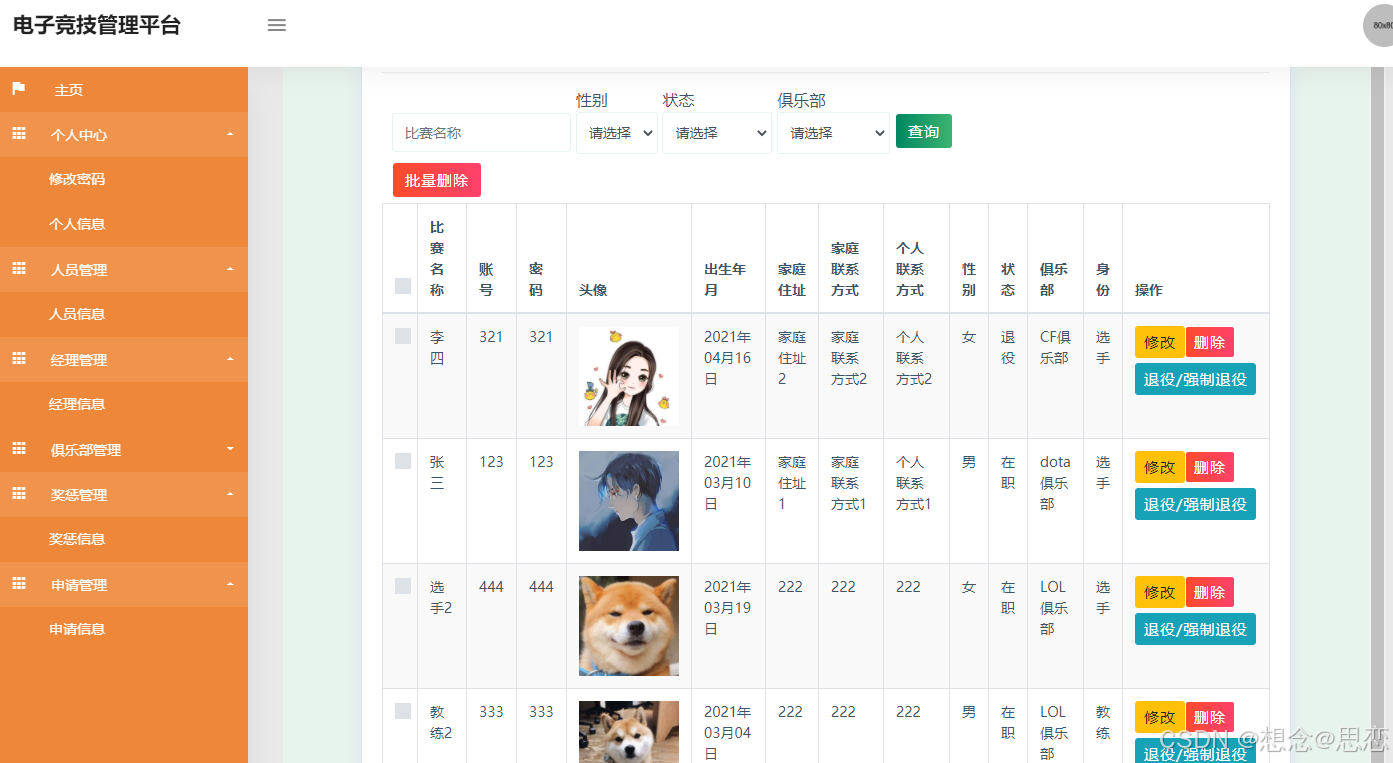Click 删除 button for 教练2
Image resolution: width=1393 pixels, height=763 pixels.
(1210, 717)
